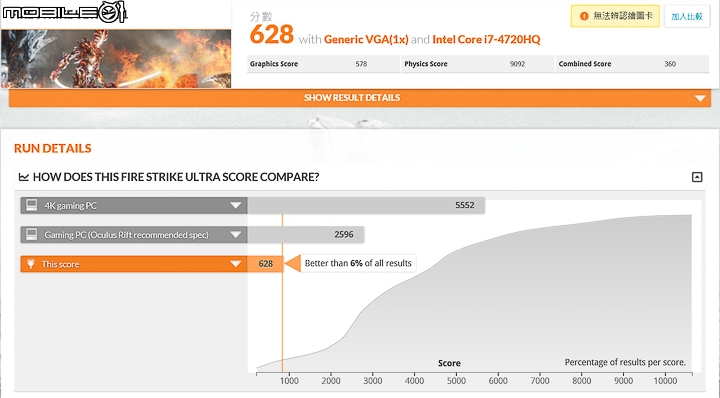This screenshot has width=720, height=398.
Task: Click the Fire Strike artwork thumbnail
Action: coord(116,59)
